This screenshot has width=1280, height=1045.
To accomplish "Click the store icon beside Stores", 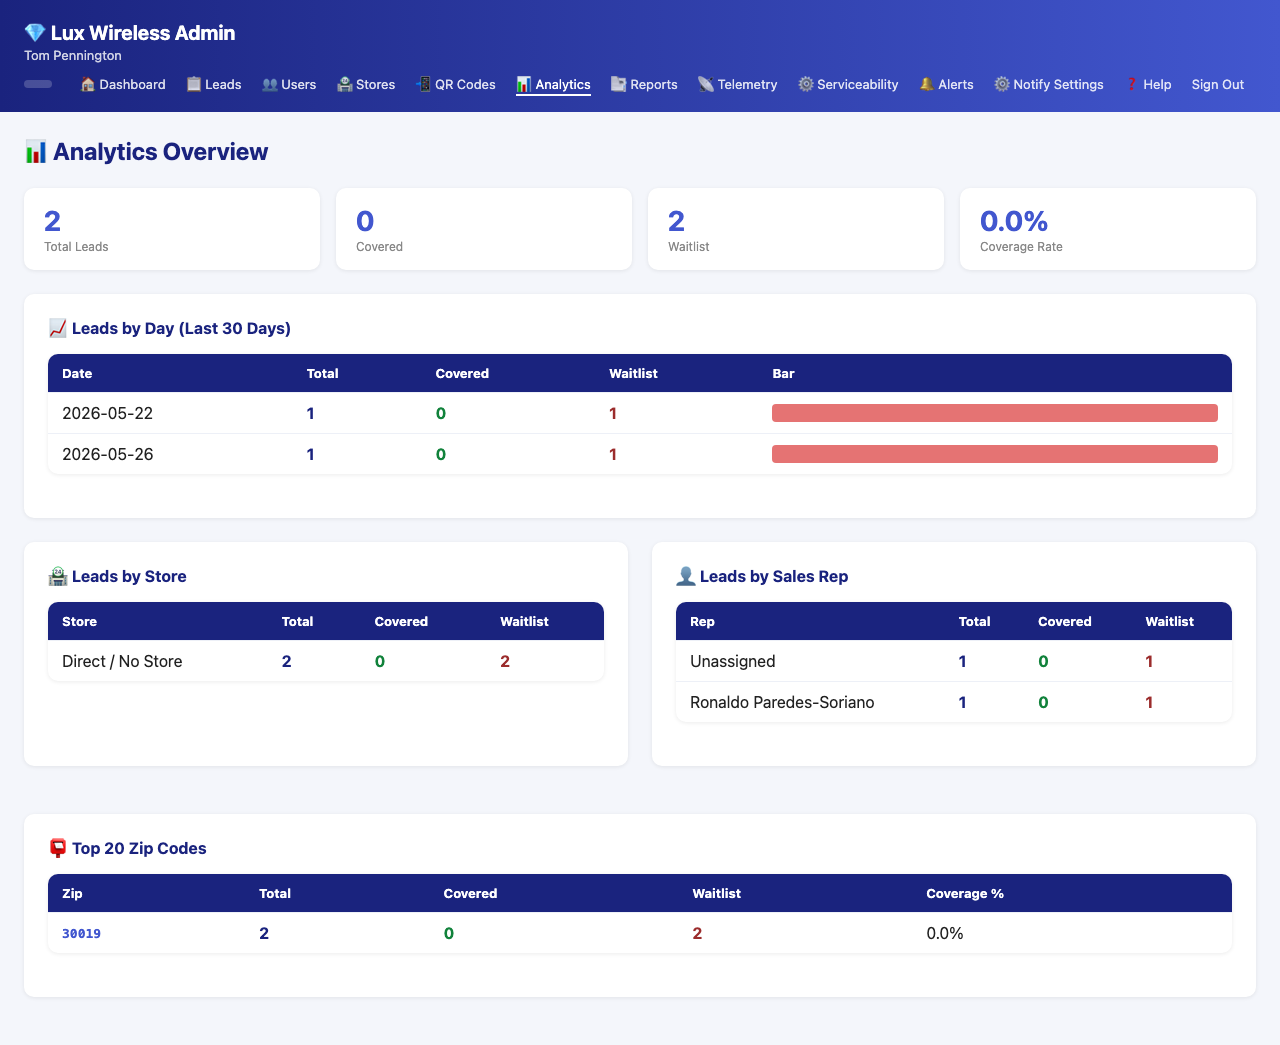I will pos(345,84).
